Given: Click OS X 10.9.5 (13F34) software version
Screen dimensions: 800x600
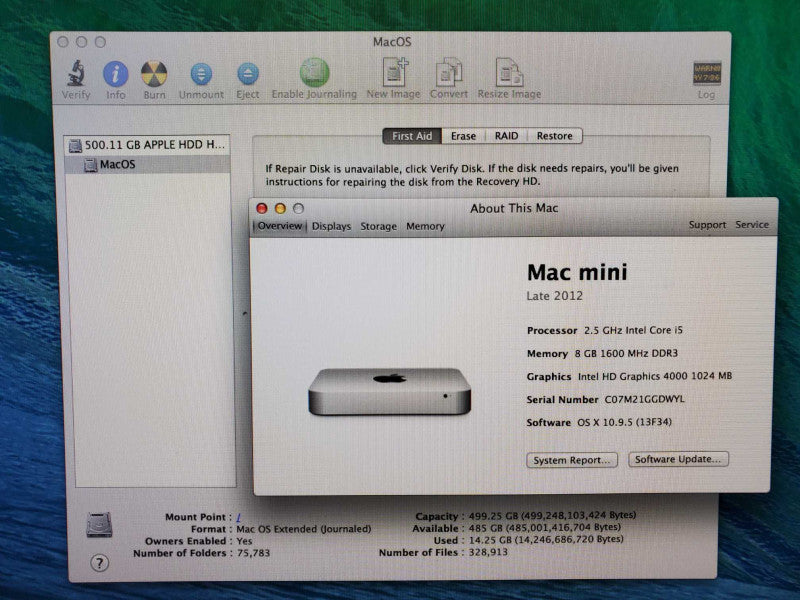Looking at the screenshot, I should coord(624,422).
